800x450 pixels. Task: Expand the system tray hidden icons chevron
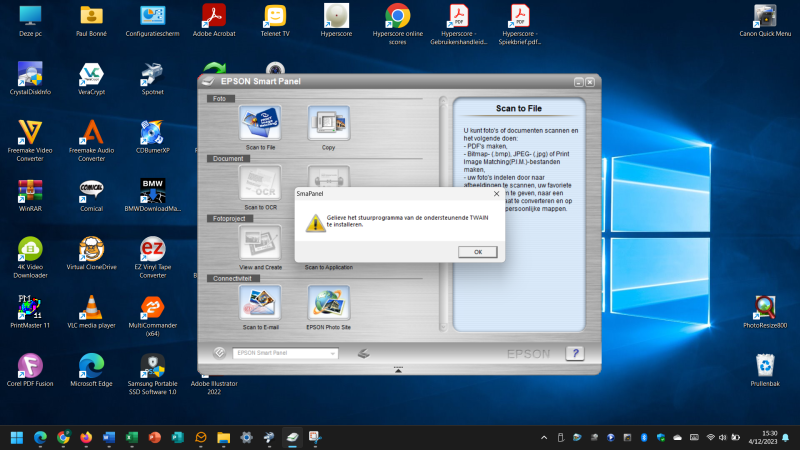[544, 437]
